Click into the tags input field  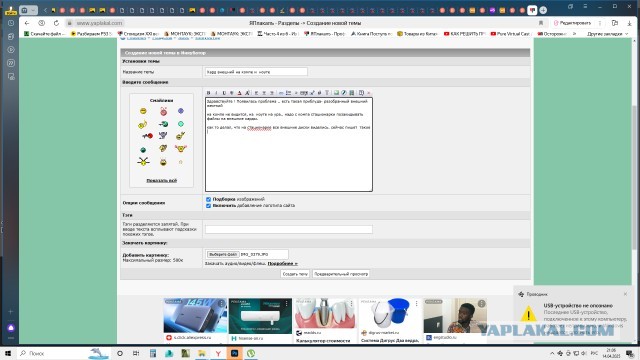289,229
